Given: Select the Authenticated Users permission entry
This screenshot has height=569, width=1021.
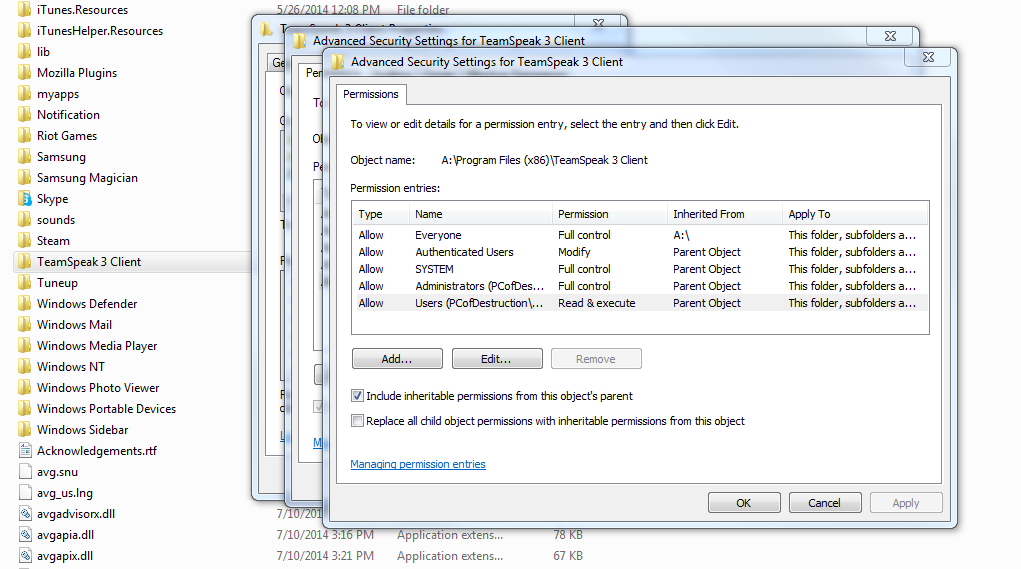Looking at the screenshot, I should [x=640, y=252].
